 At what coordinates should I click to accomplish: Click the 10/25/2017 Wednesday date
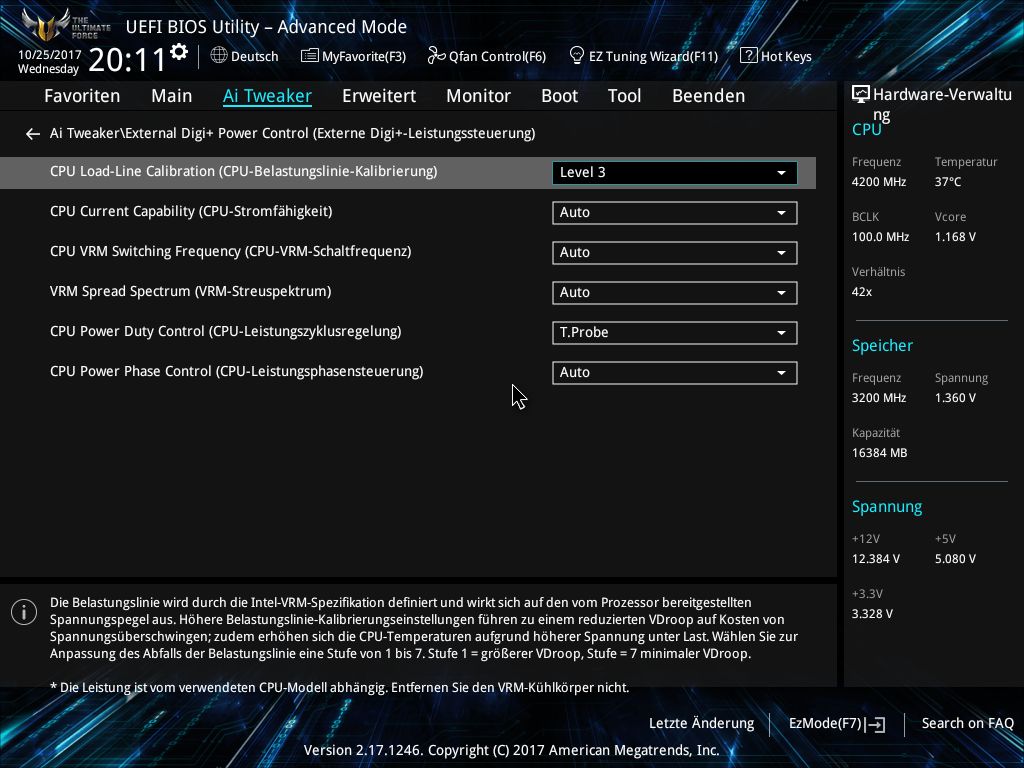(50, 61)
